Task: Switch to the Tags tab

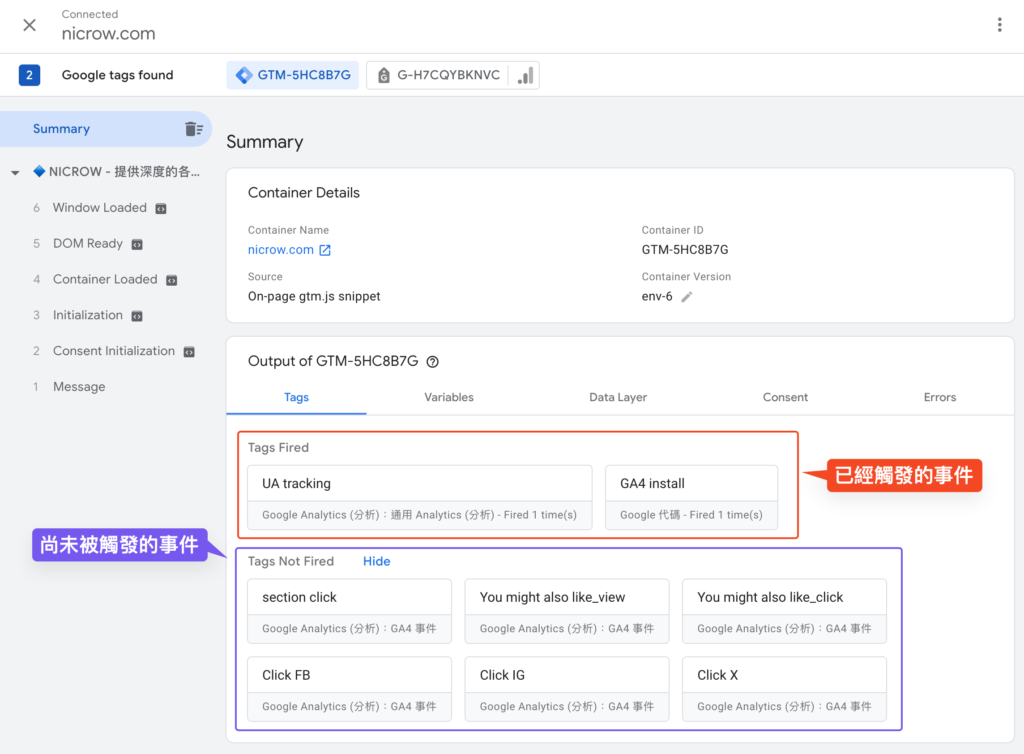Action: coord(296,398)
